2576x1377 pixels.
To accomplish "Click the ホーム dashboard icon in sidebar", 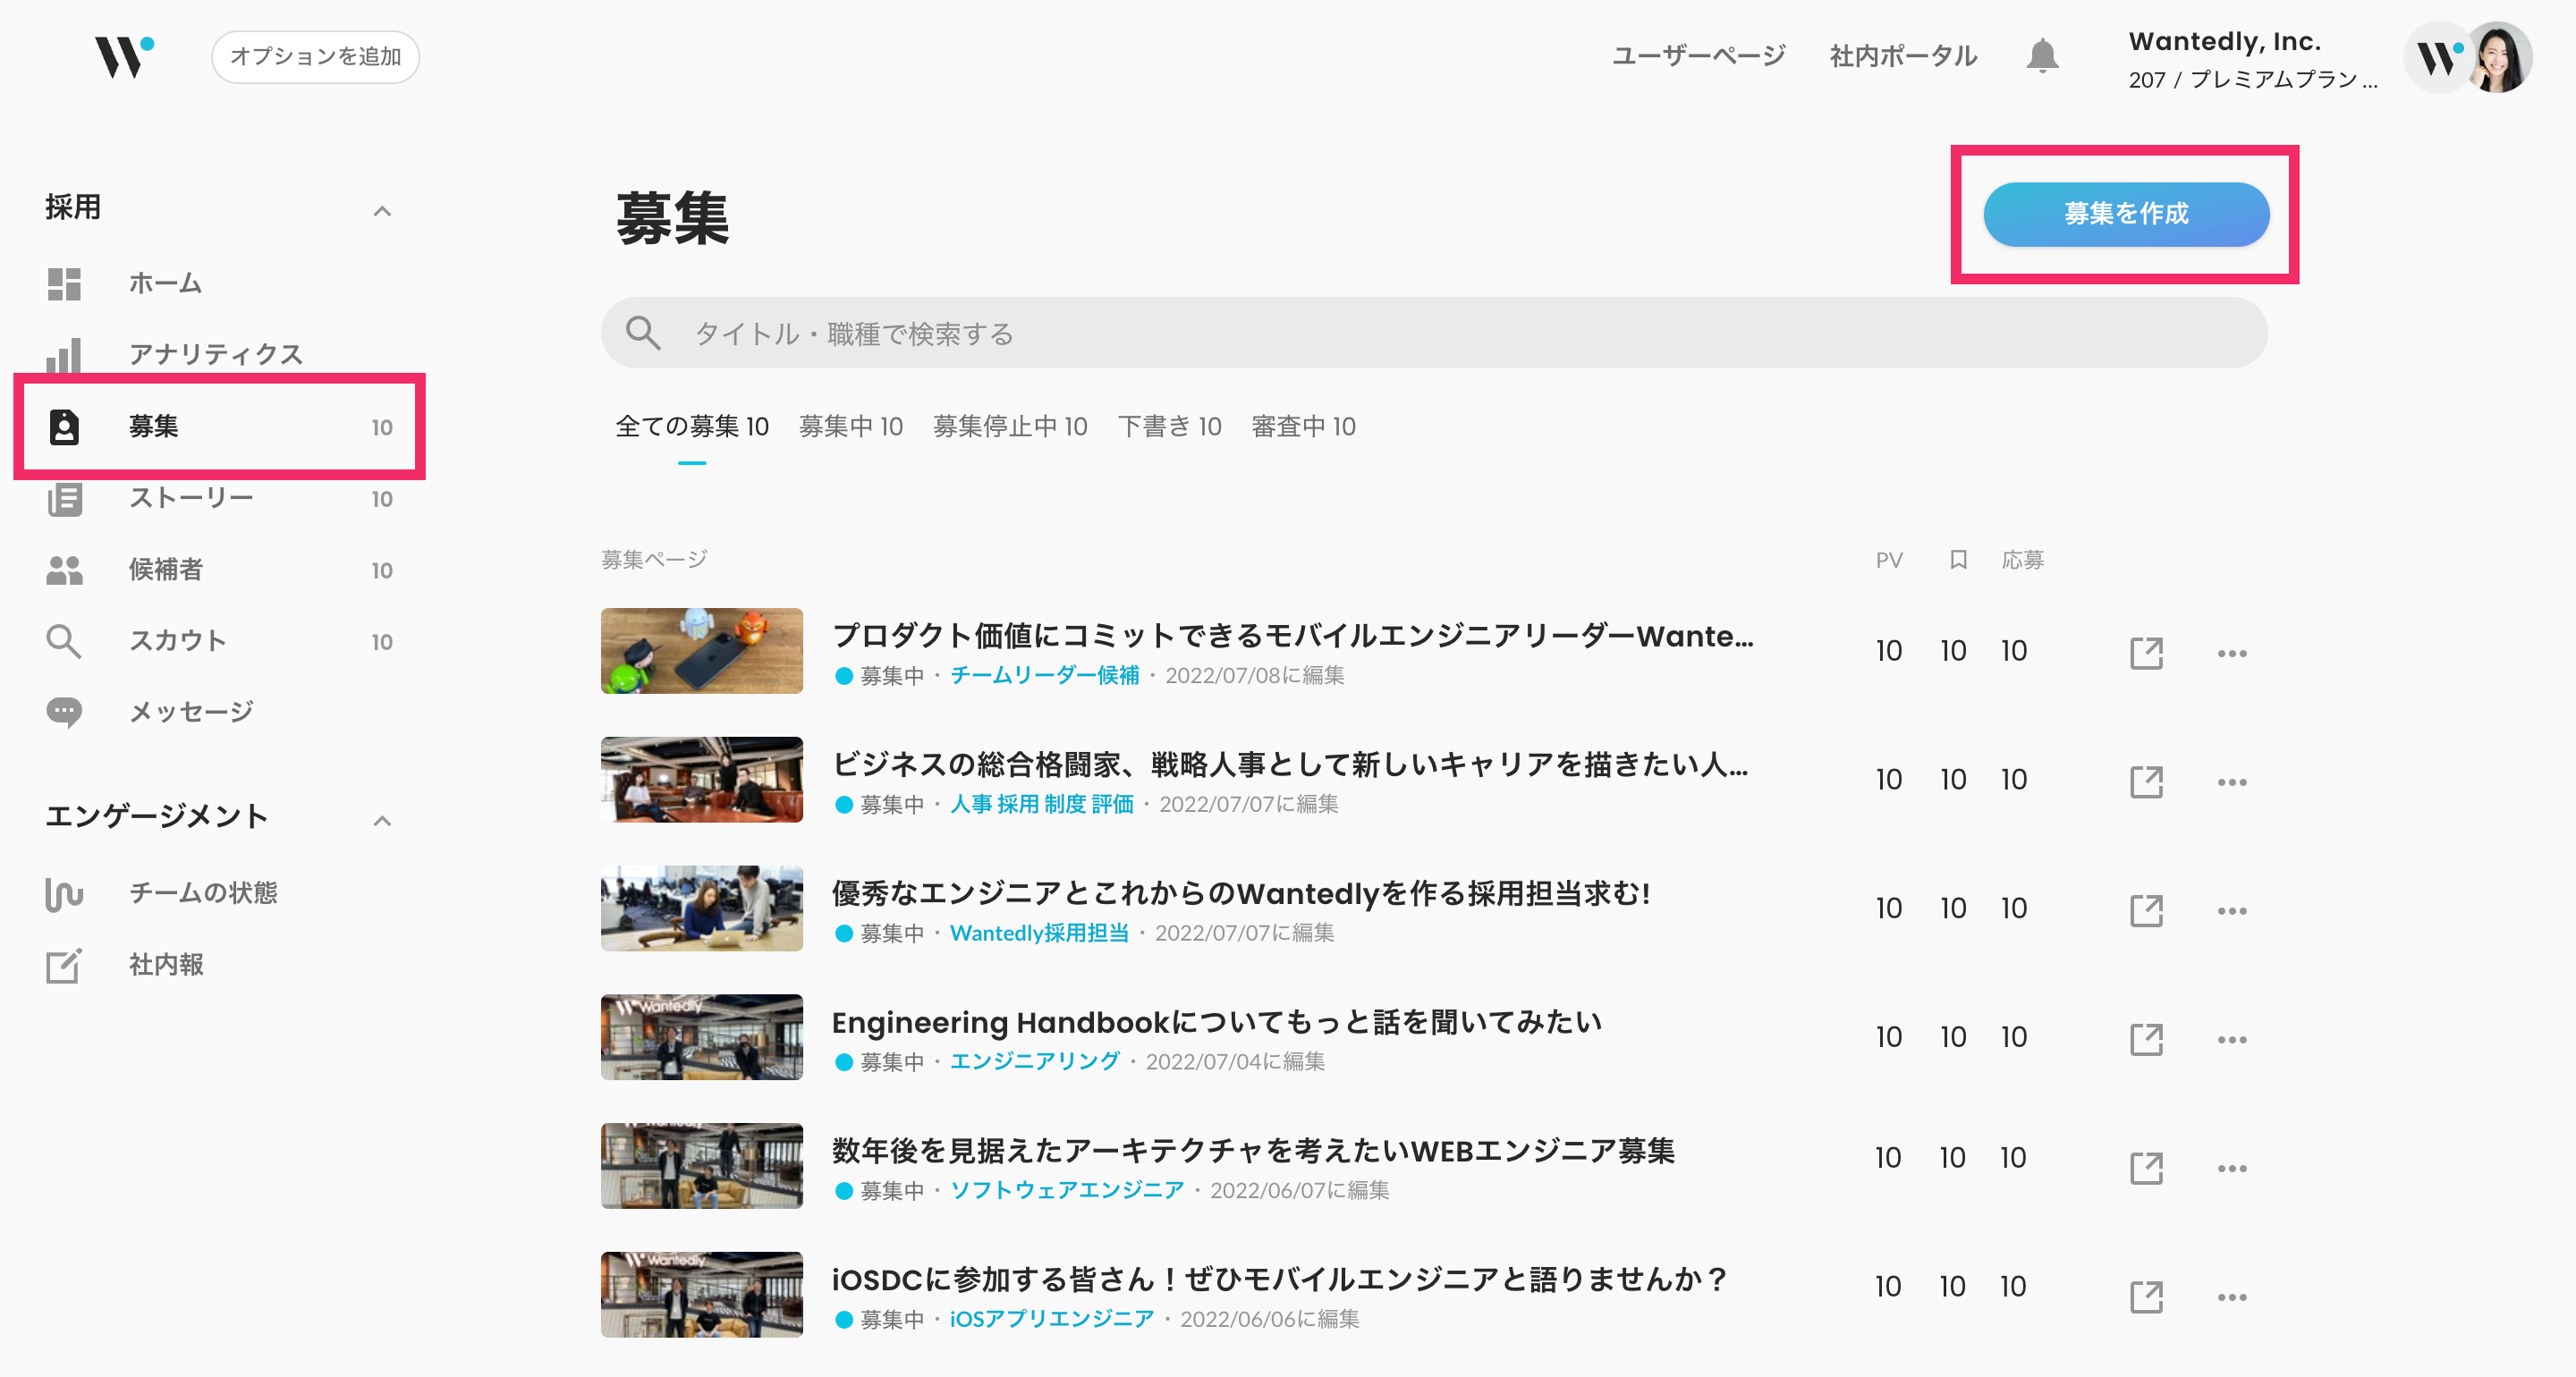I will [64, 284].
